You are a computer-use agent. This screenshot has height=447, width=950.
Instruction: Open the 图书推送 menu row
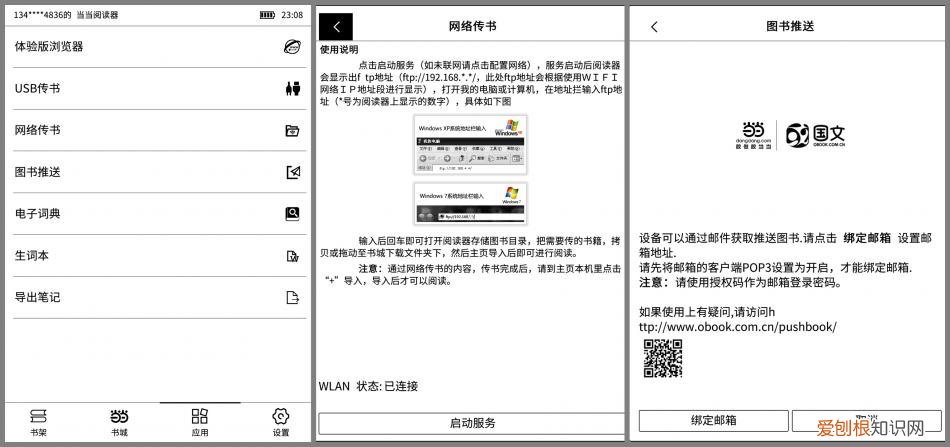coord(158,172)
